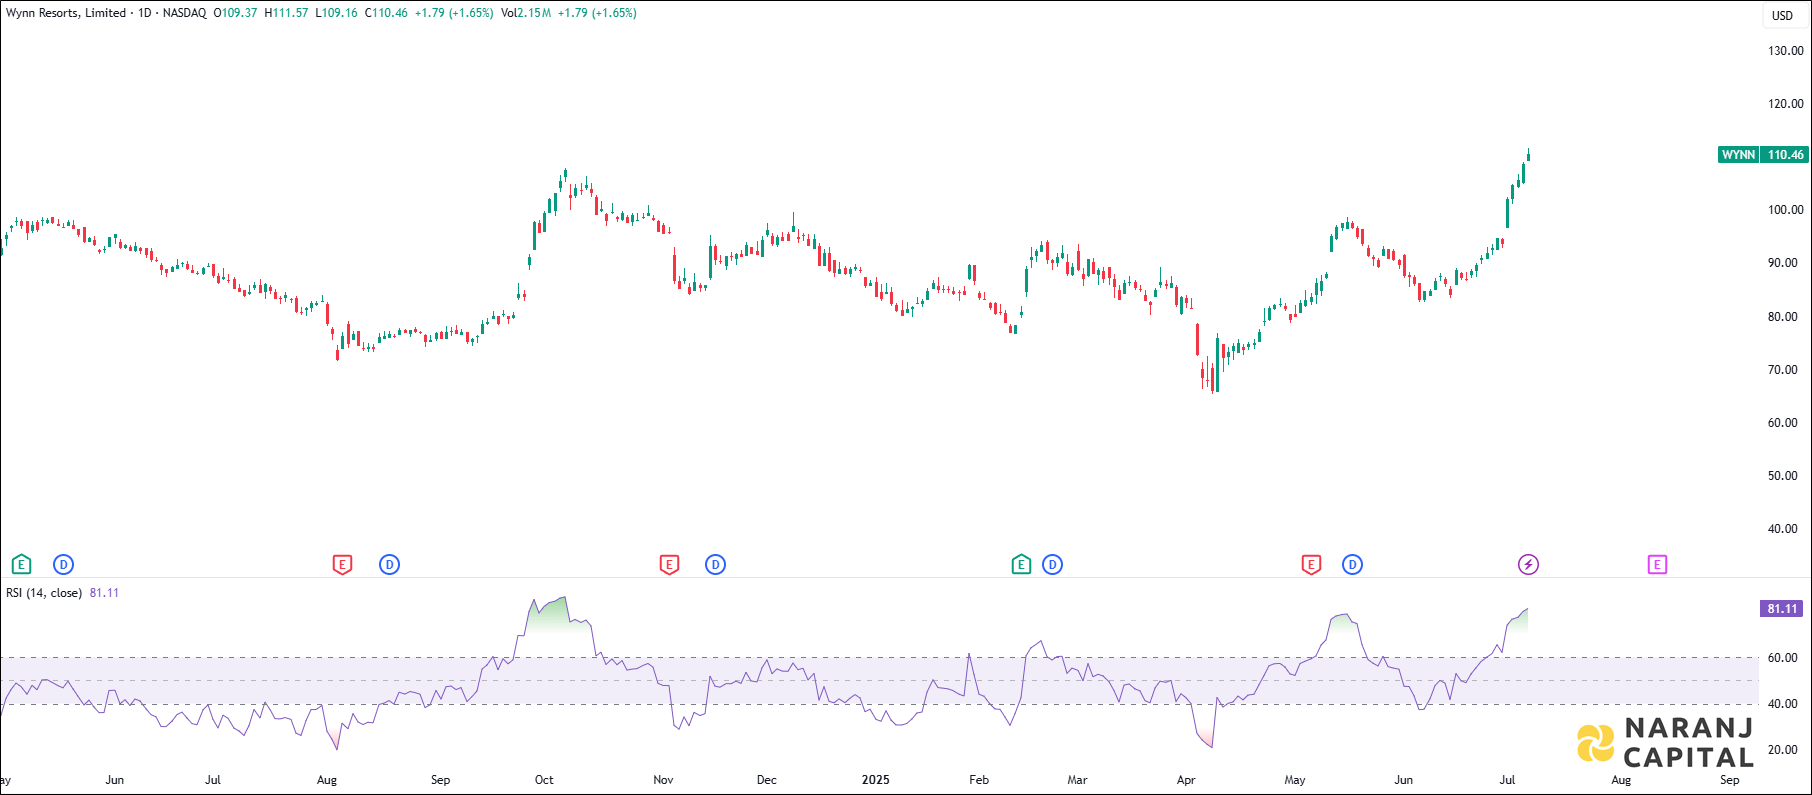Select the RSI (14, close) indicator legend
The image size is (1812, 795).
point(44,593)
